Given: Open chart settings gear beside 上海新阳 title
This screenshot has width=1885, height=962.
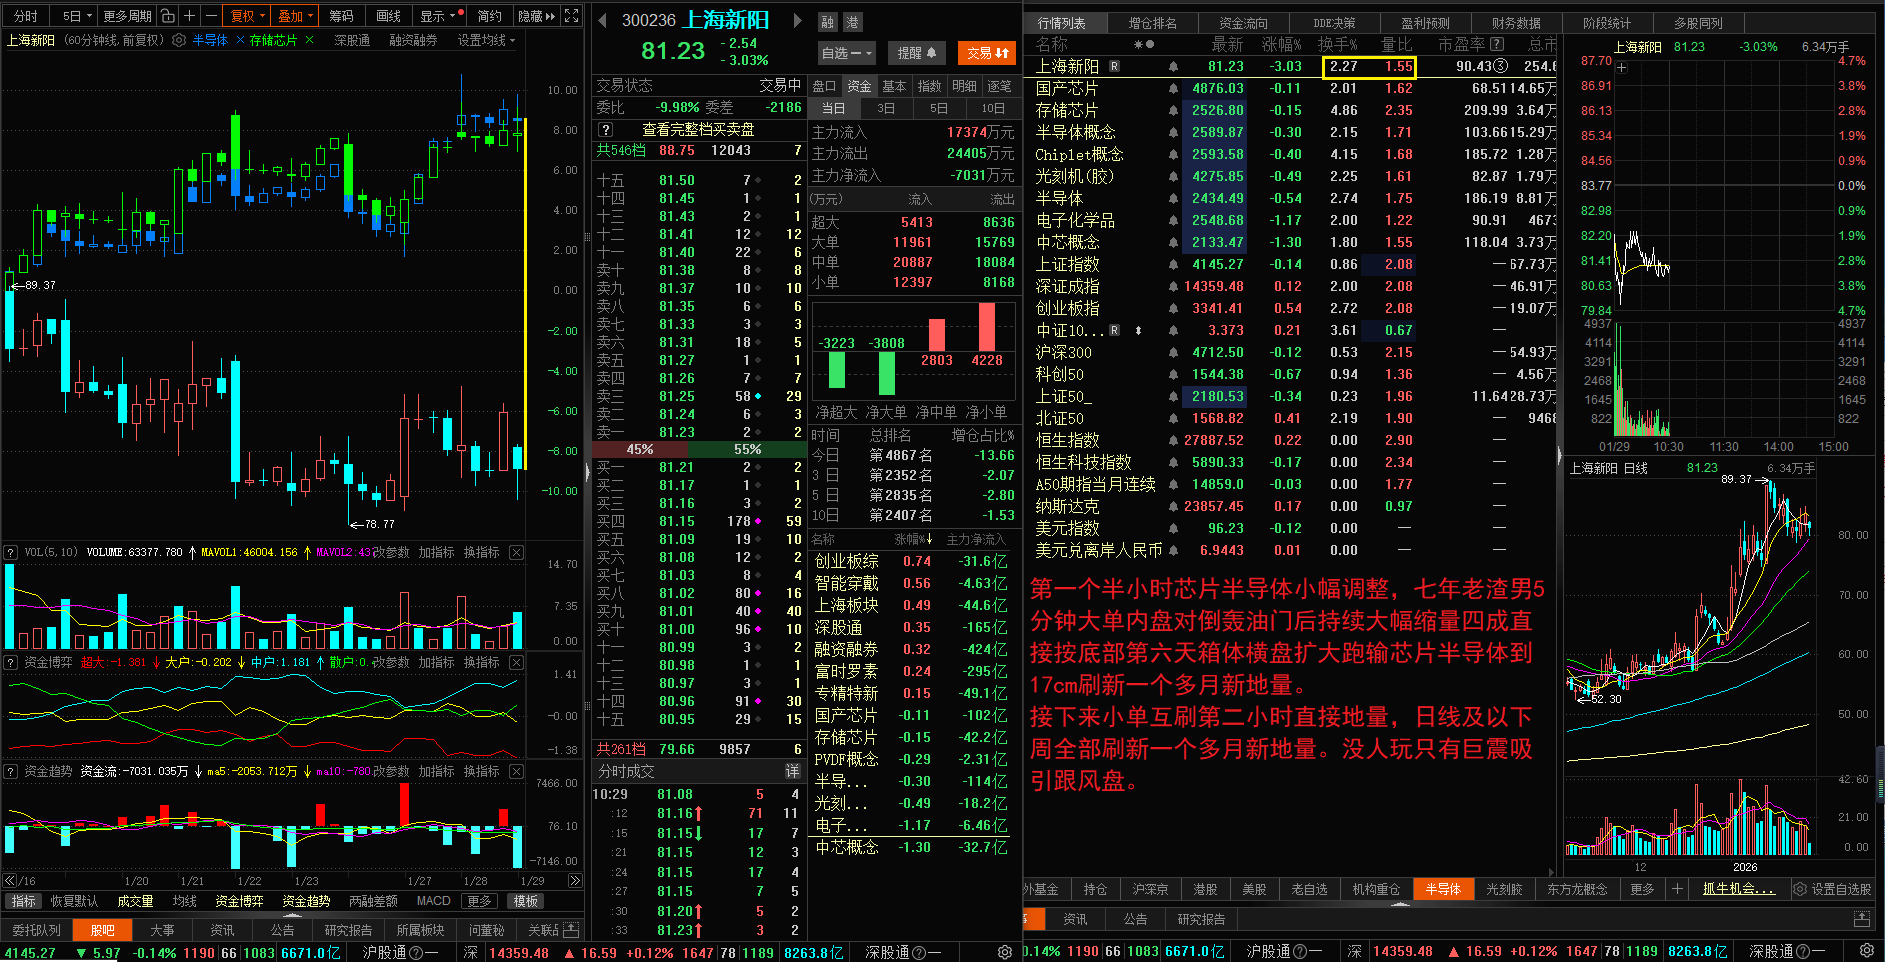Looking at the screenshot, I should point(179,40).
